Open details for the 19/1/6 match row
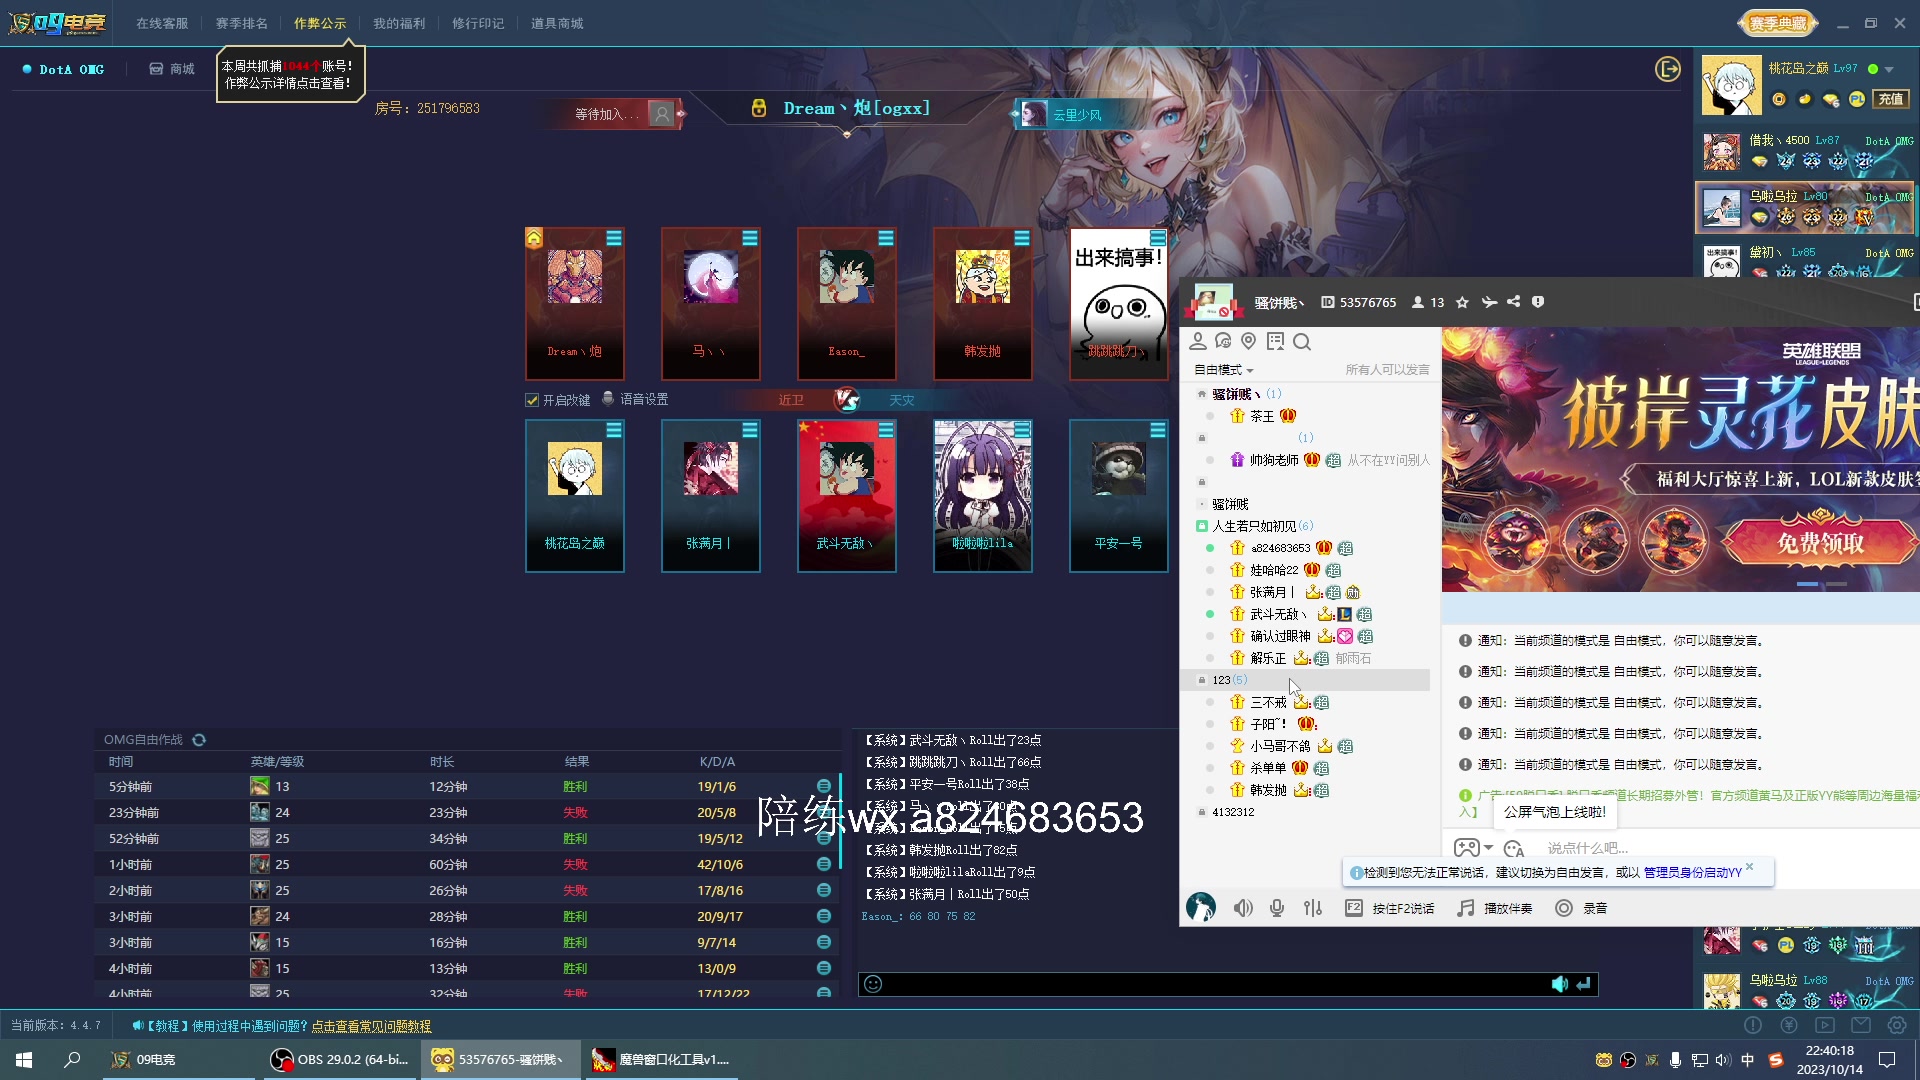 824,786
